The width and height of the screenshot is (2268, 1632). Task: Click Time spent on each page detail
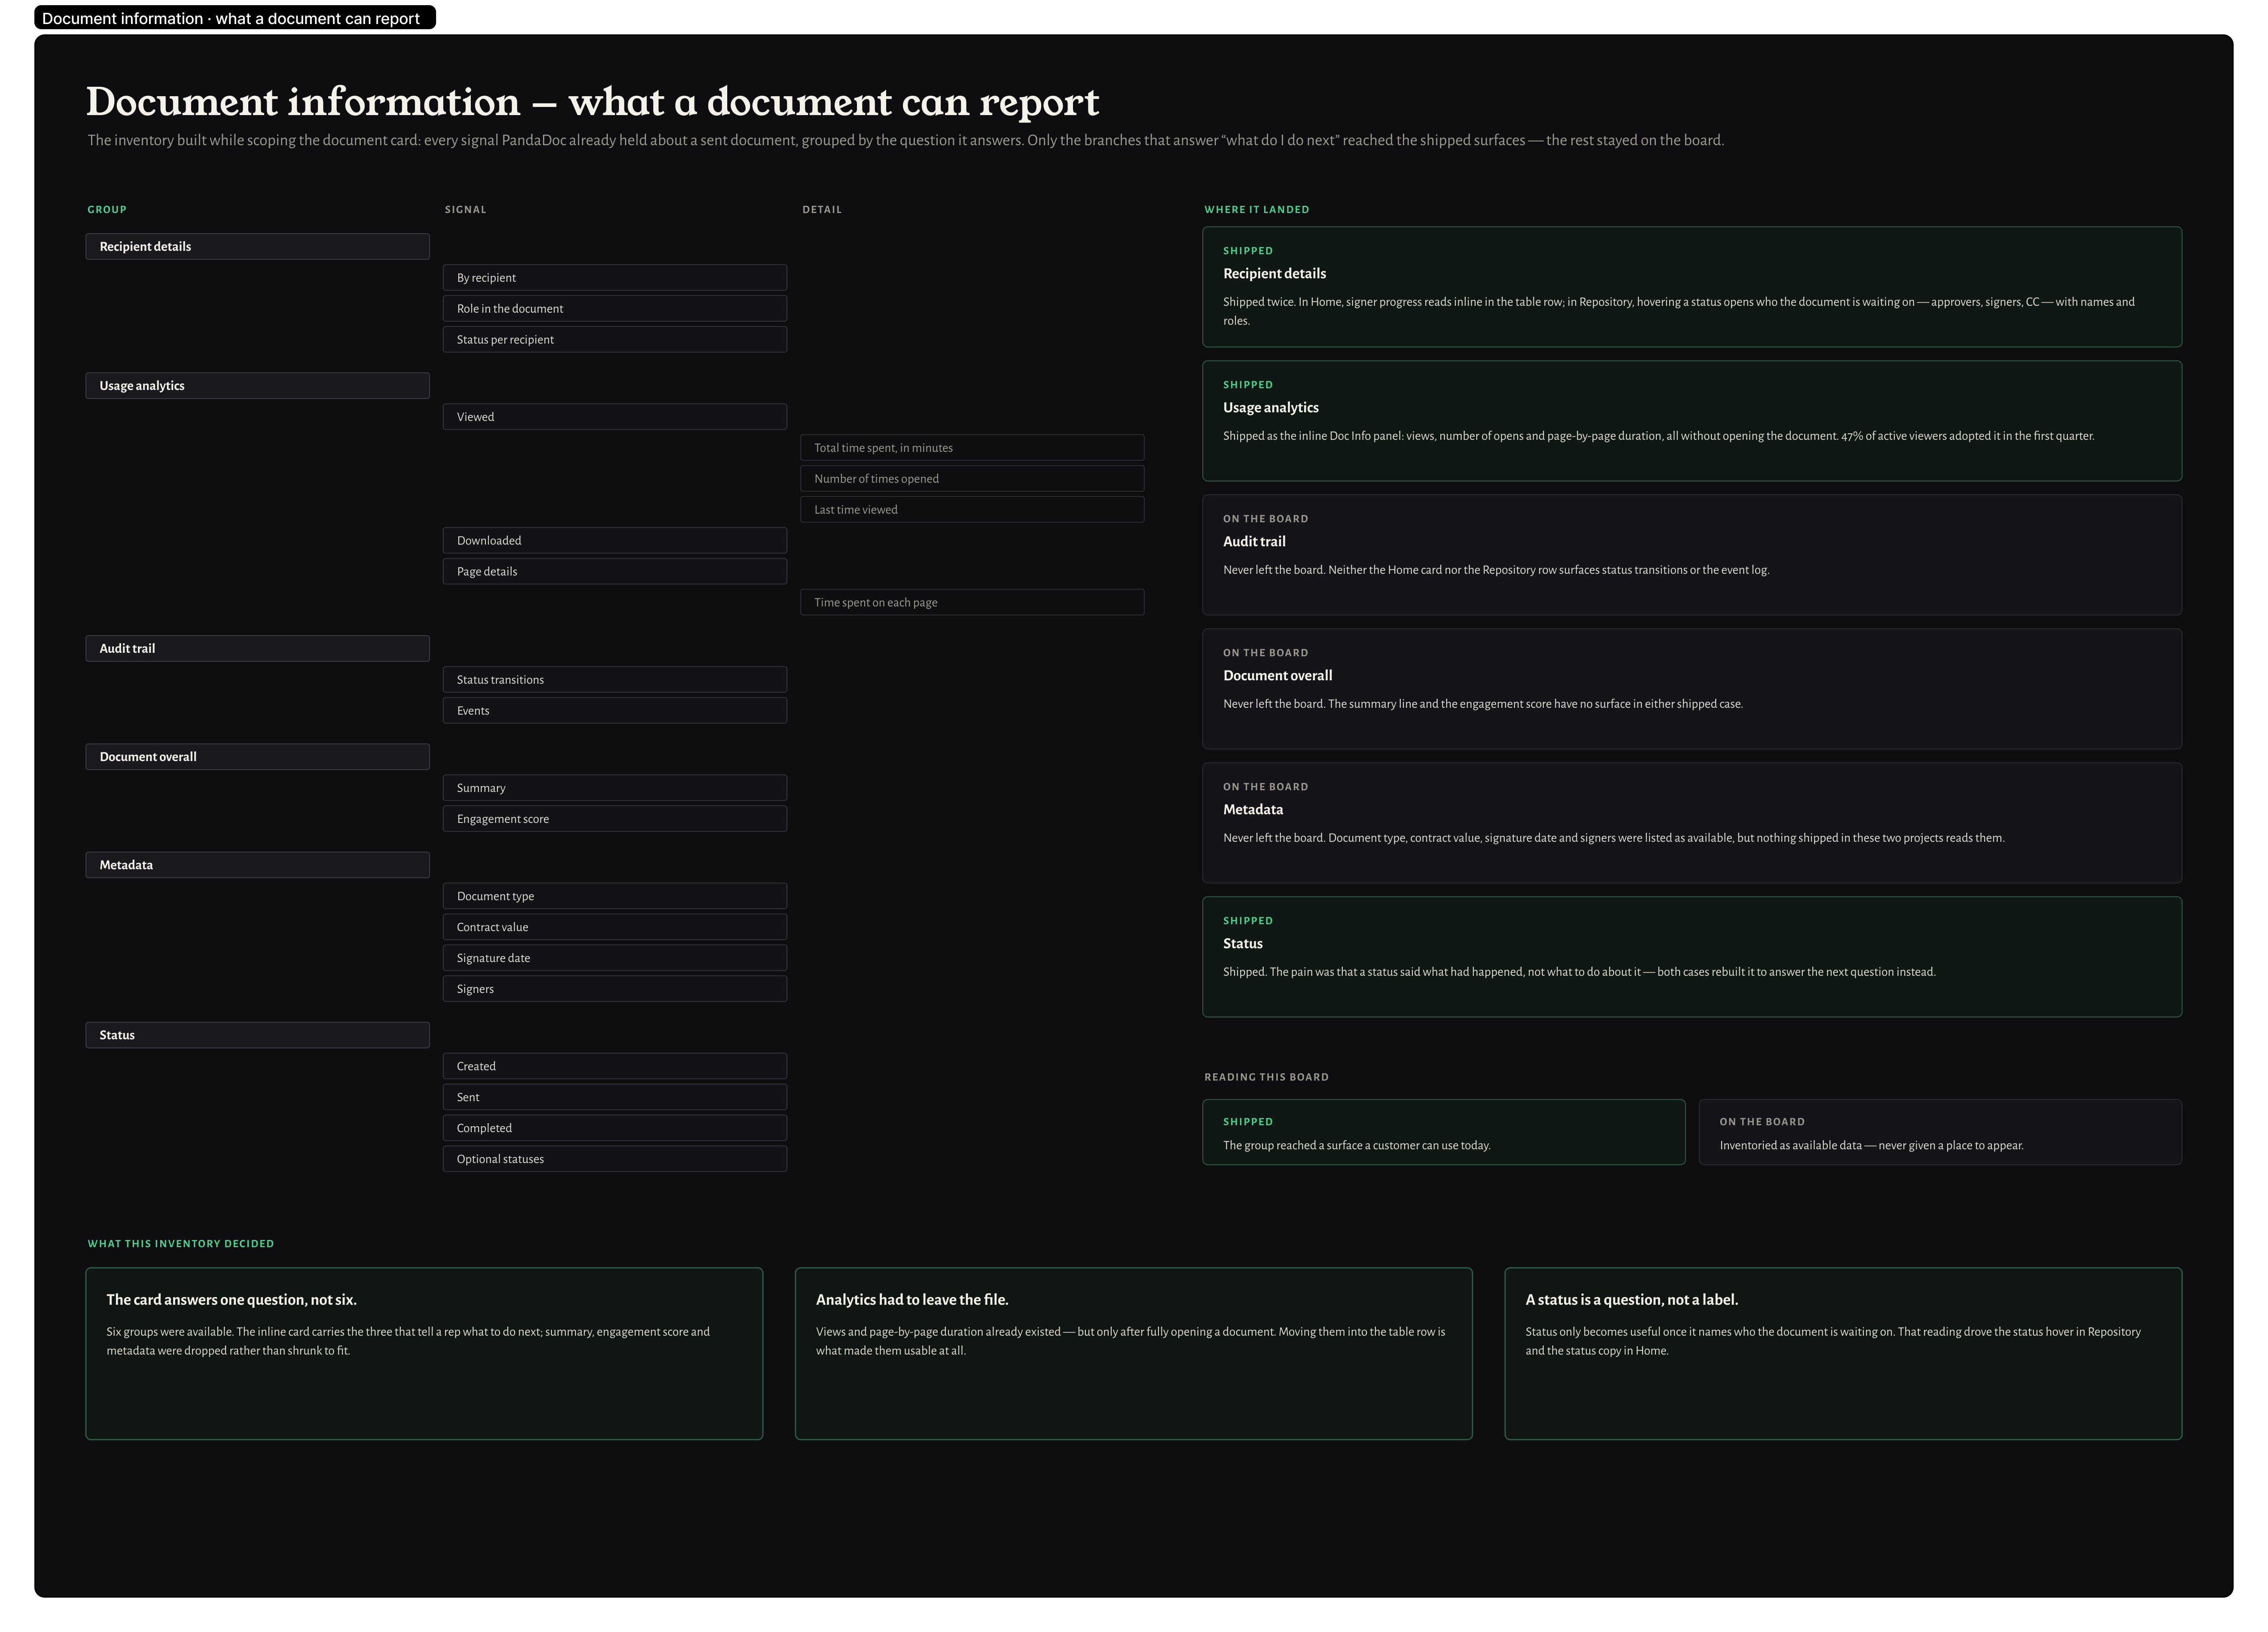click(x=971, y=602)
